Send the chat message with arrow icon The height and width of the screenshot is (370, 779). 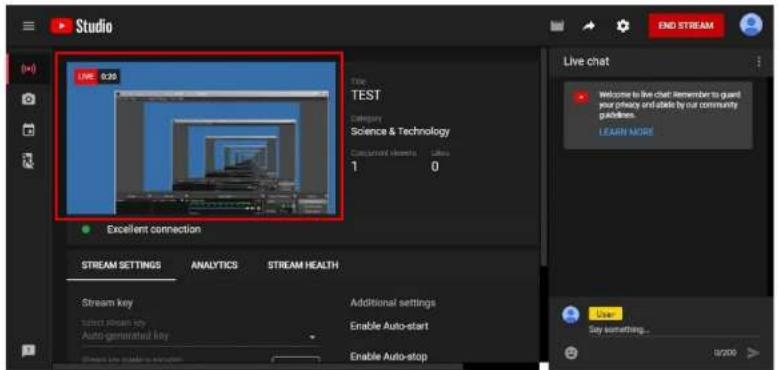(x=753, y=353)
